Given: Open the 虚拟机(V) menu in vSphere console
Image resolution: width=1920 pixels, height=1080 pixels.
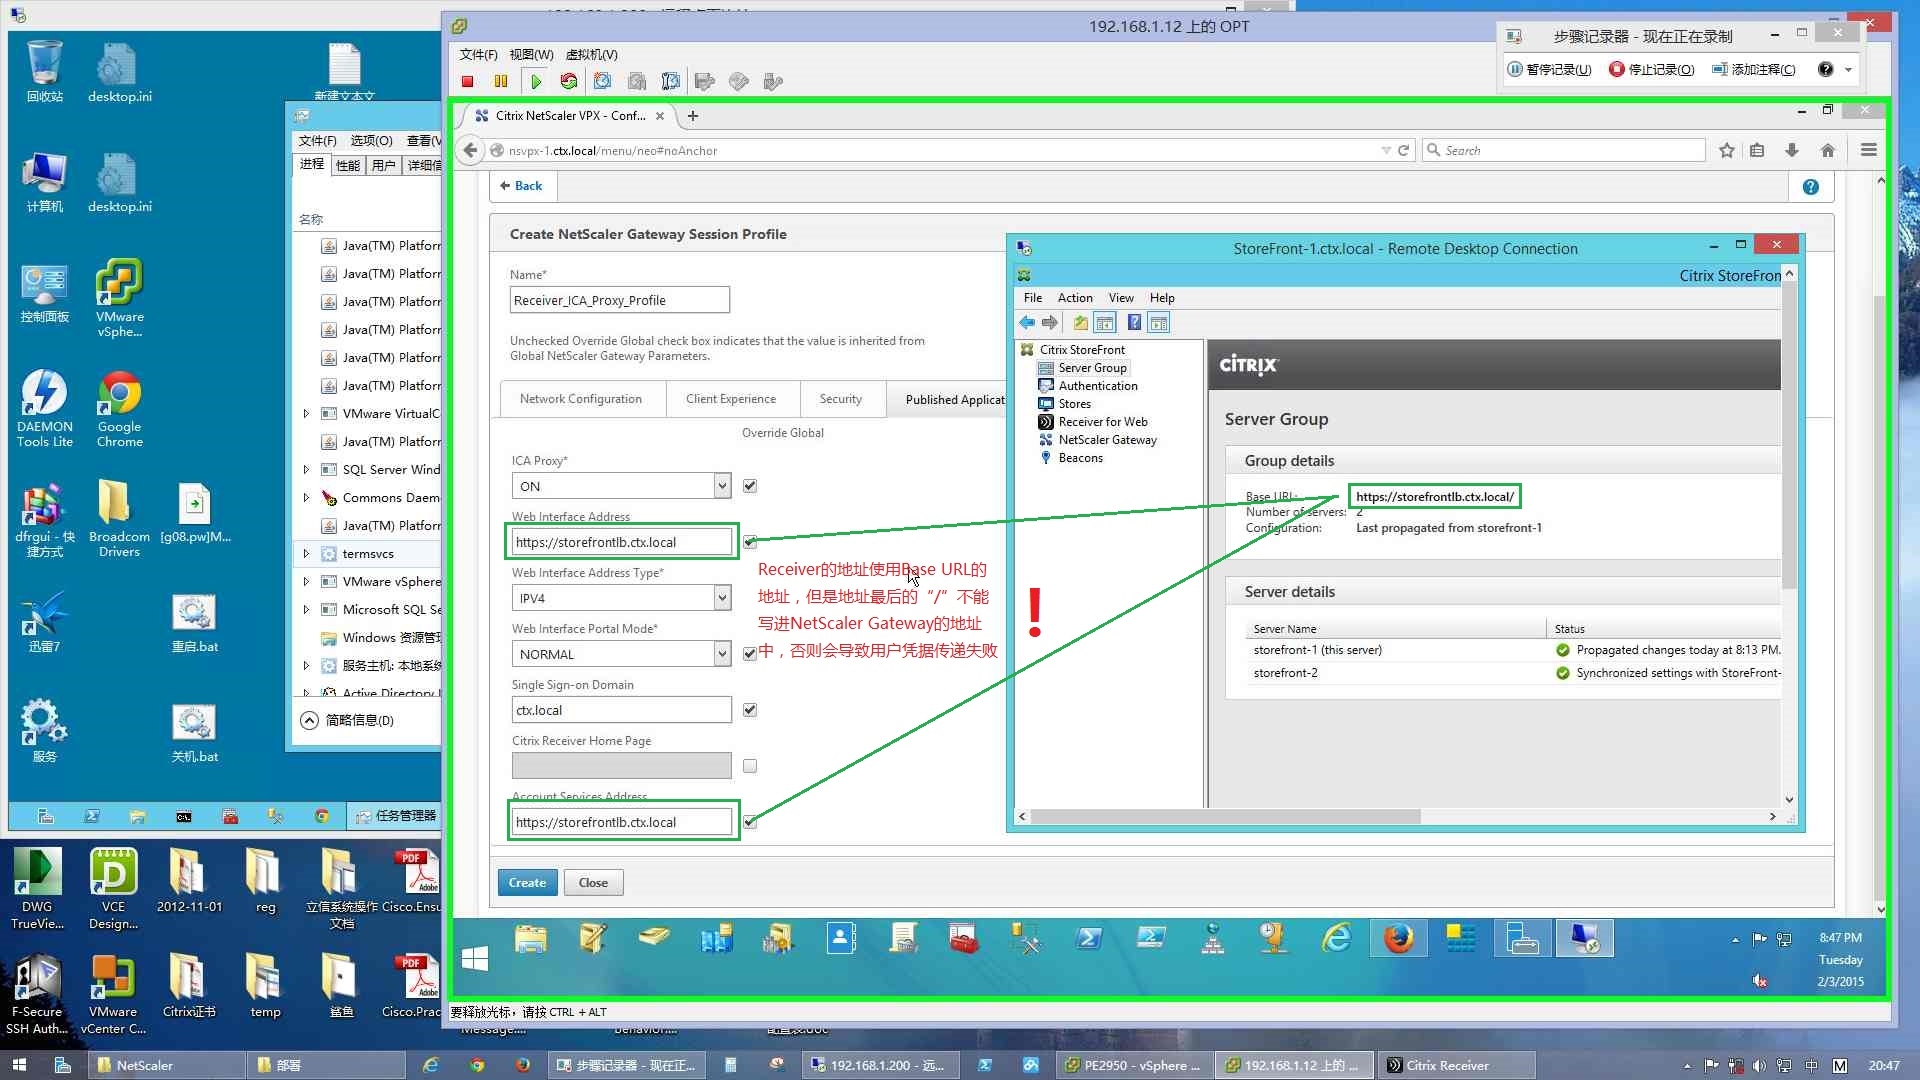Looking at the screenshot, I should tap(592, 55).
